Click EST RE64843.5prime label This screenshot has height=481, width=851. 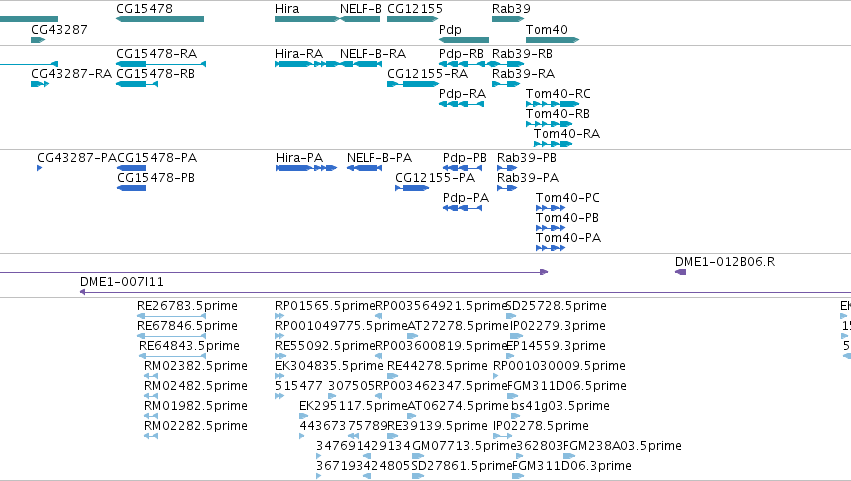189,346
